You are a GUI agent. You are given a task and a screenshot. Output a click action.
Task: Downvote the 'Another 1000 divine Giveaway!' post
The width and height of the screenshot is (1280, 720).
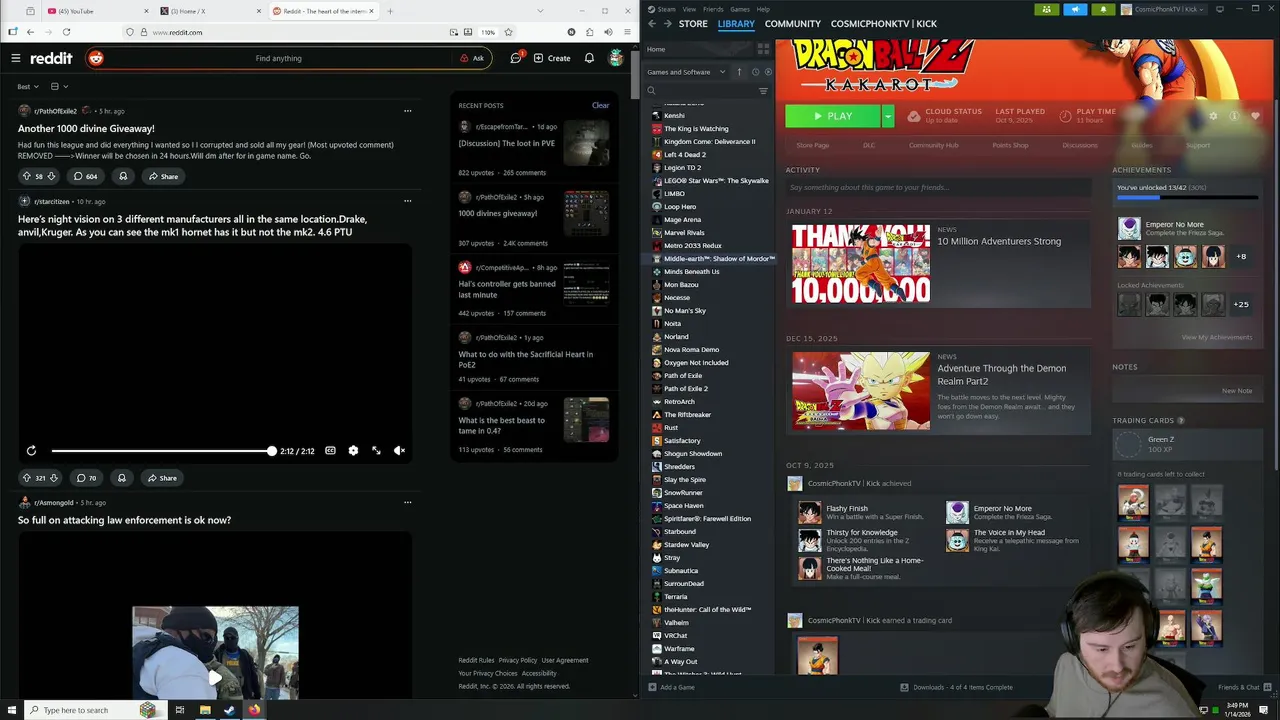pos(51,176)
